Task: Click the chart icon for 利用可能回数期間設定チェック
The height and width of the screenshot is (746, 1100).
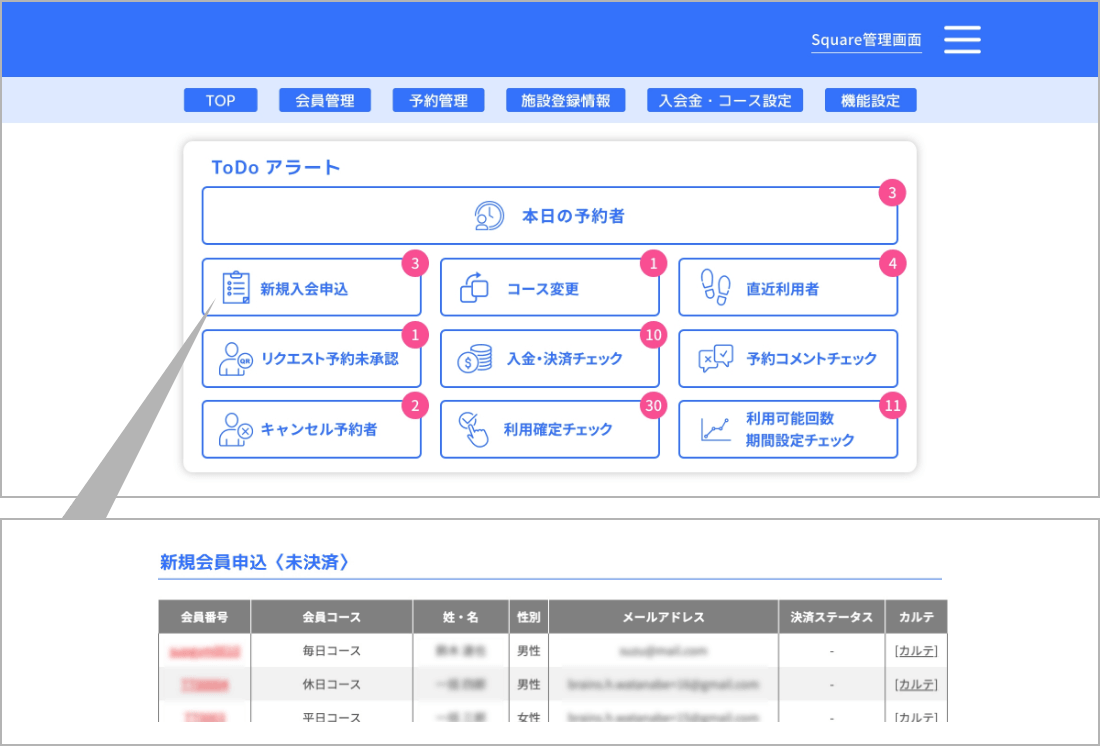Action: pyautogui.click(x=715, y=430)
